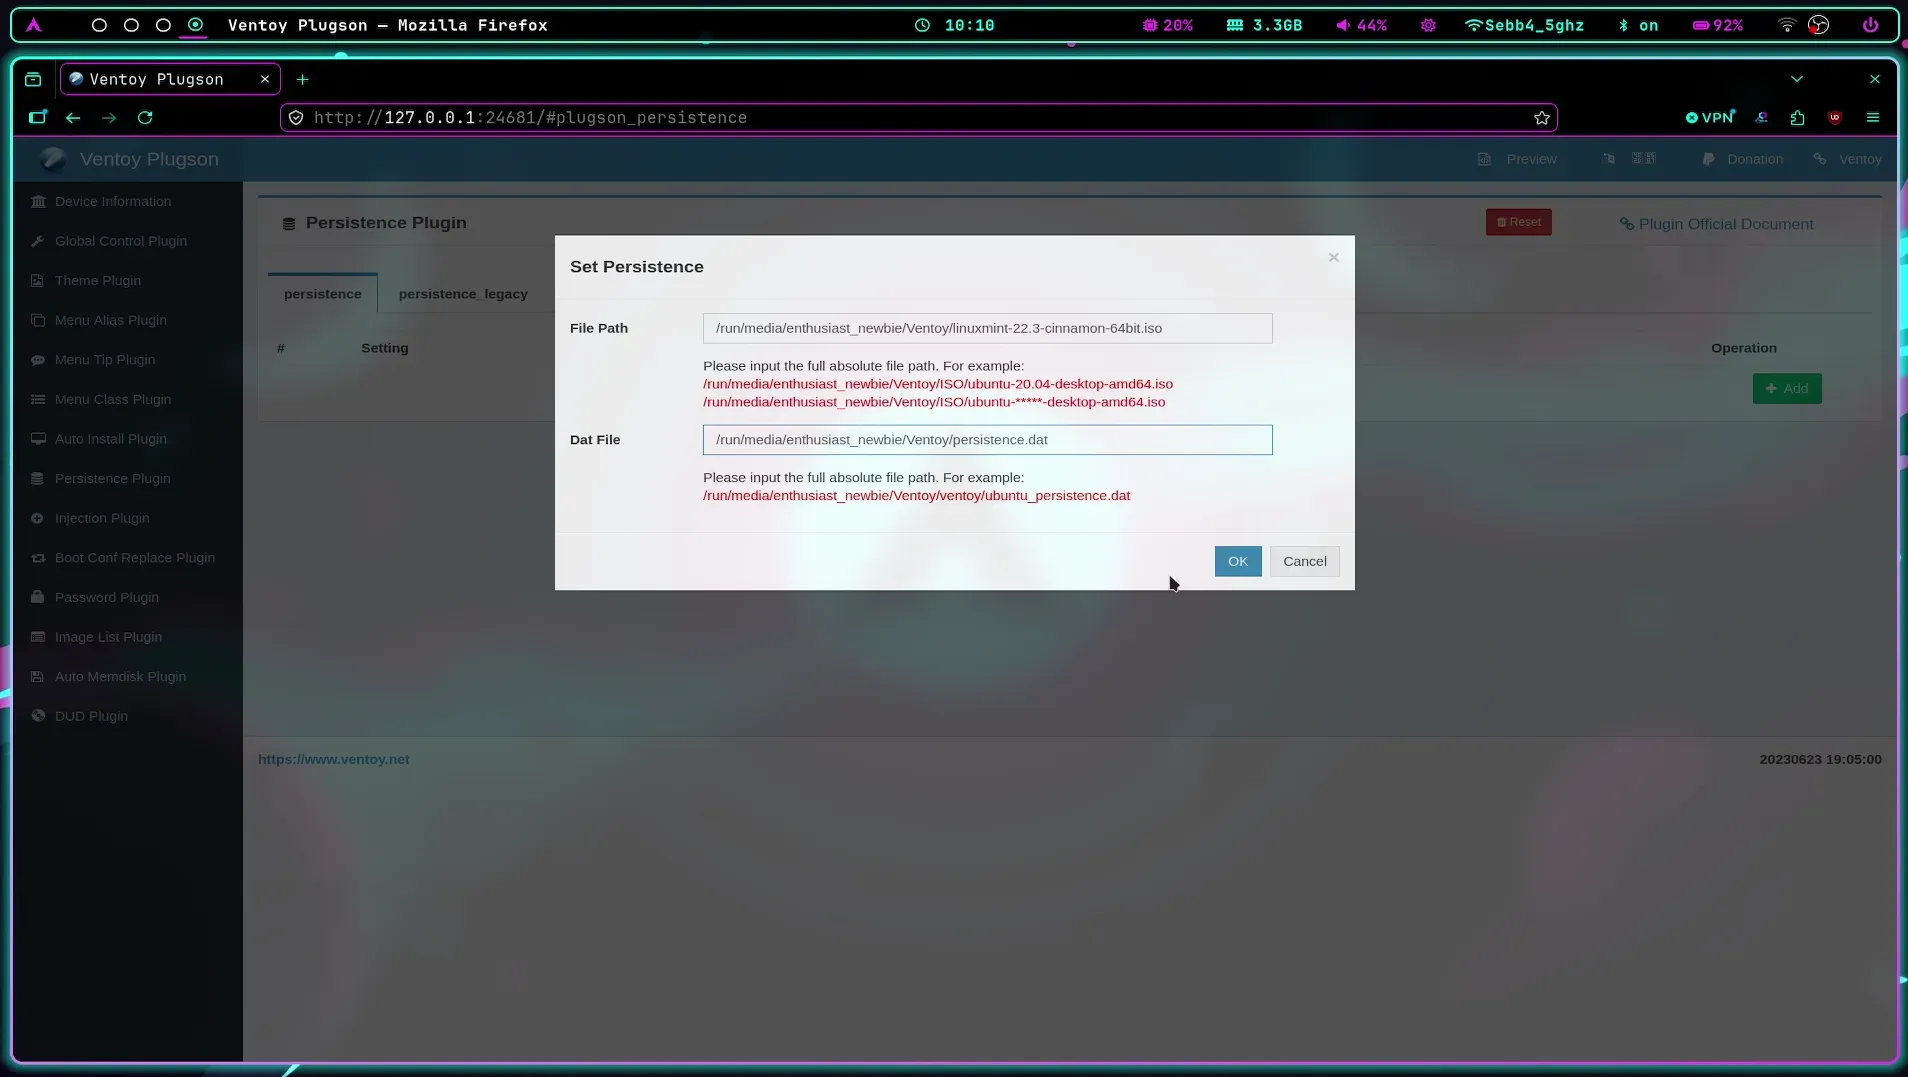Click the launcher logo in top bar
1908x1077 pixels.
[34, 25]
